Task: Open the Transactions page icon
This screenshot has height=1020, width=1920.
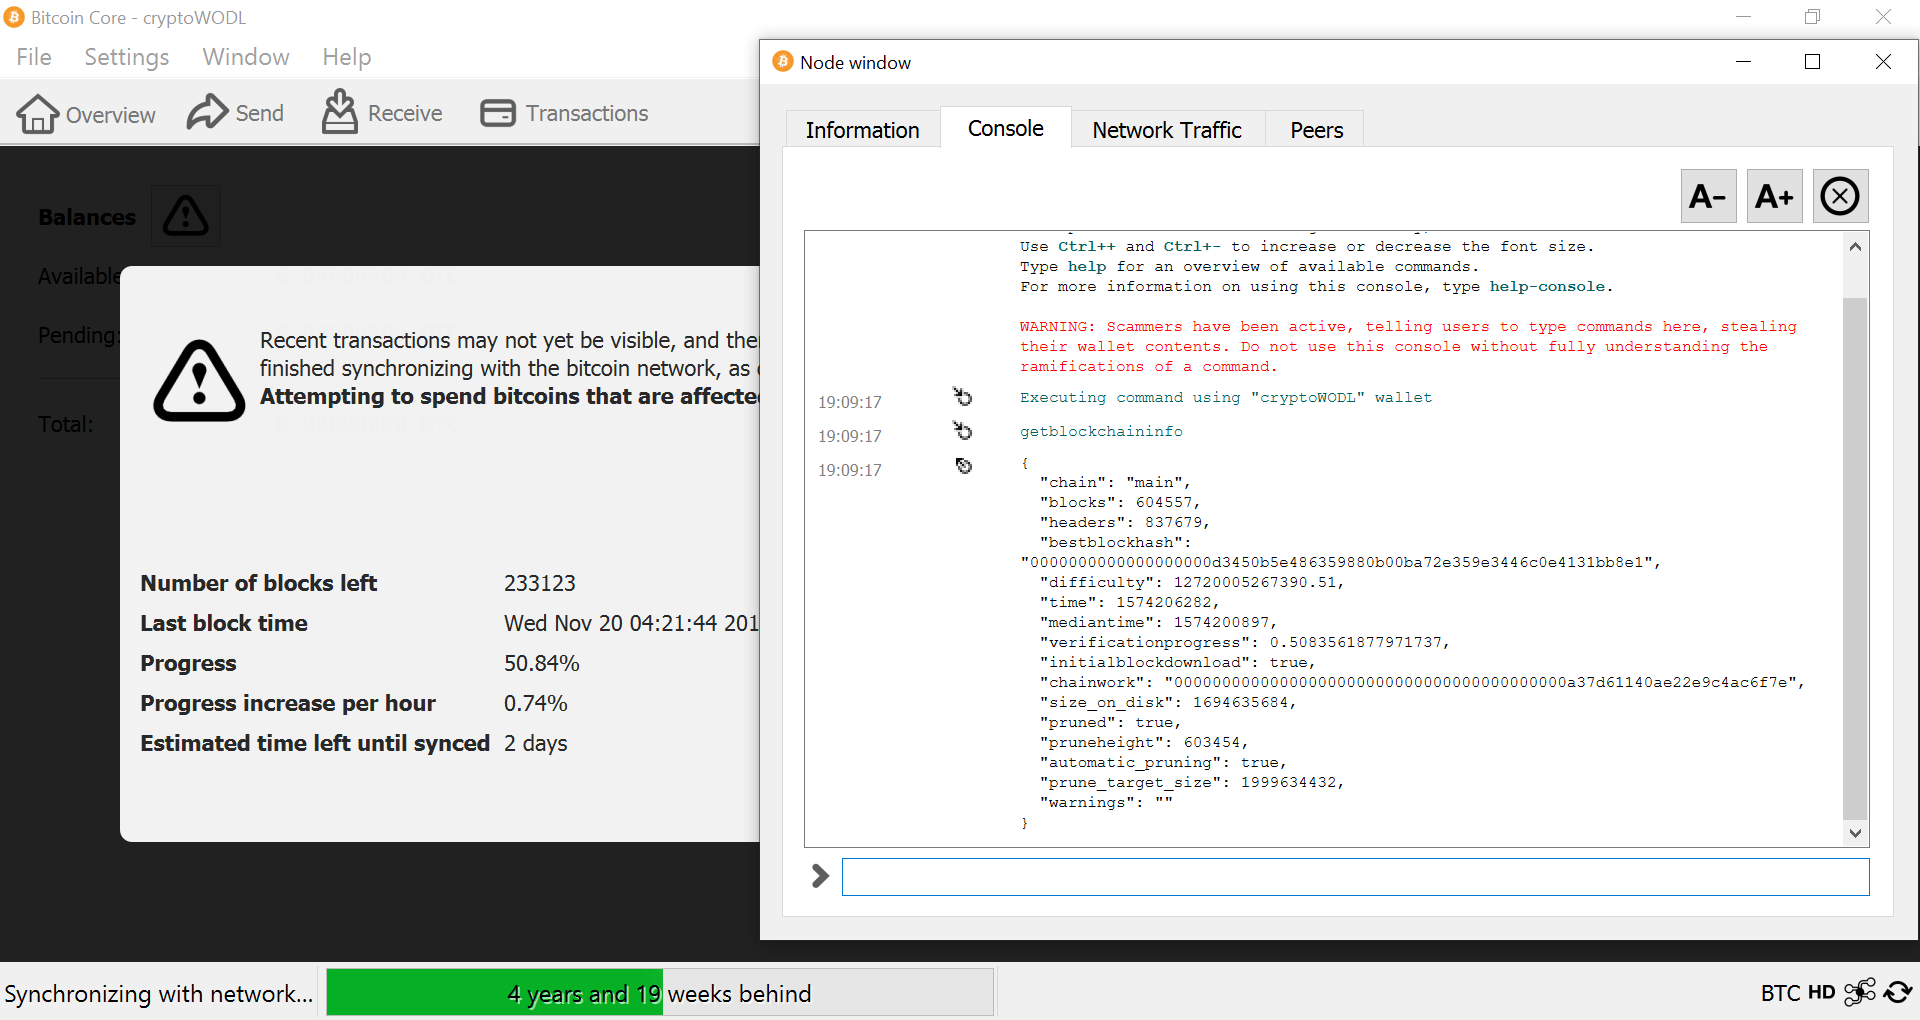Action: tap(565, 113)
